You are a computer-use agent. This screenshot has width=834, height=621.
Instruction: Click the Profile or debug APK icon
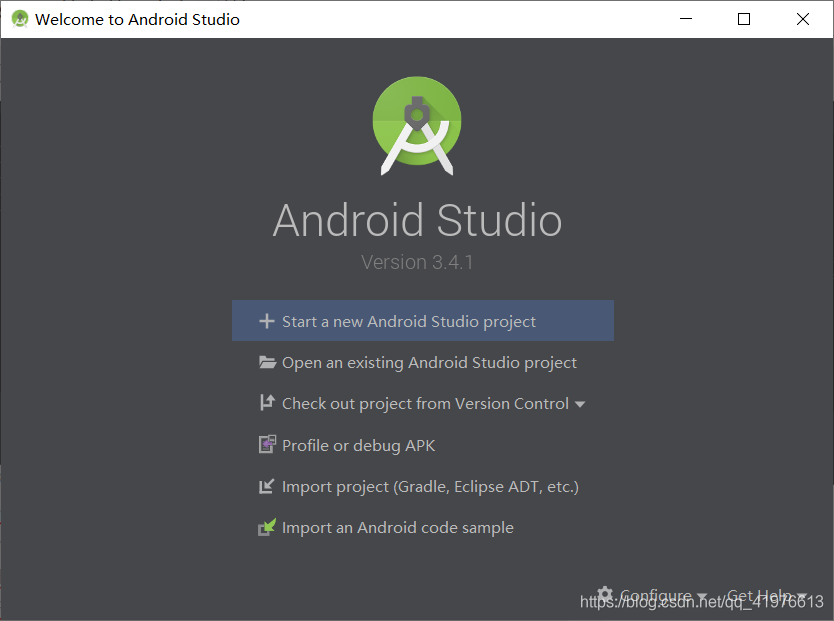pyautogui.click(x=266, y=444)
